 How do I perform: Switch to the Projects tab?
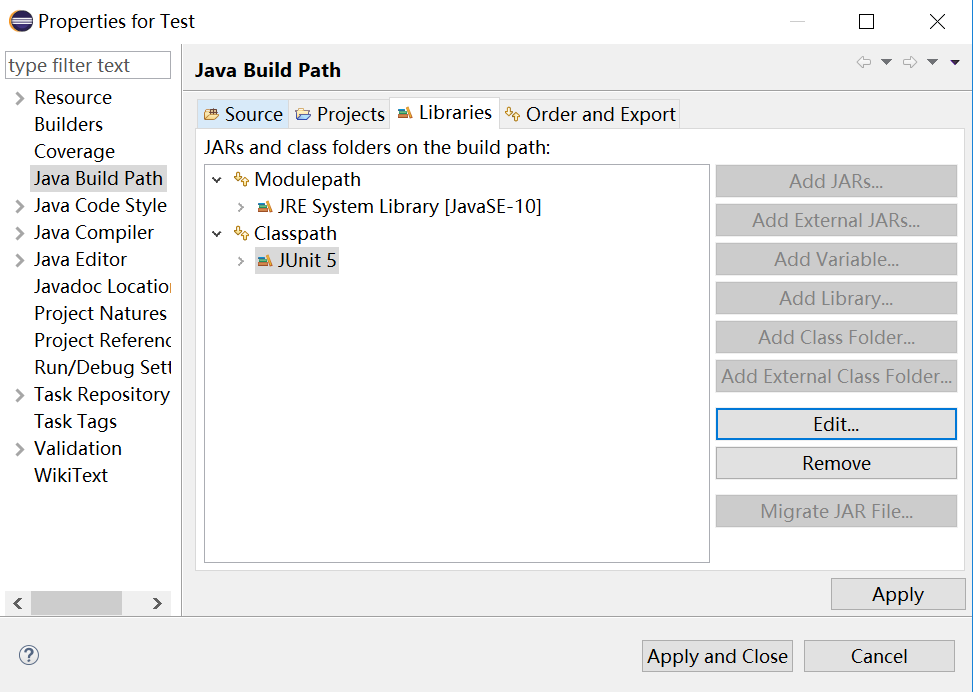pyautogui.click(x=339, y=114)
